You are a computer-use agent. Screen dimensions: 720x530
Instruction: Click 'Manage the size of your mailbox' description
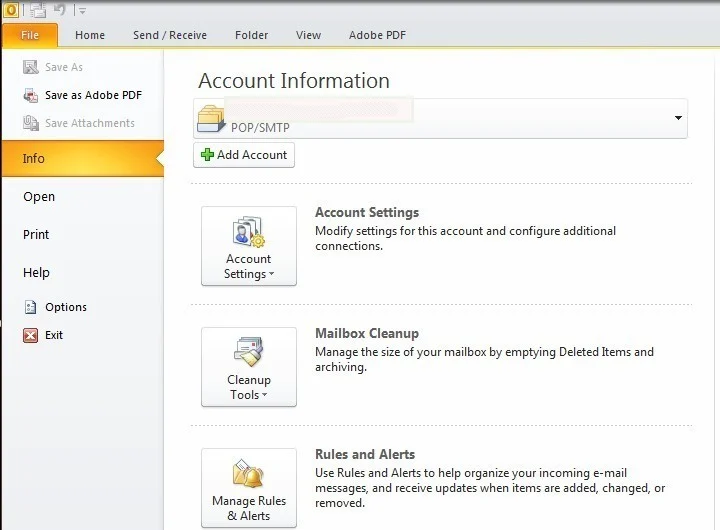click(484, 359)
